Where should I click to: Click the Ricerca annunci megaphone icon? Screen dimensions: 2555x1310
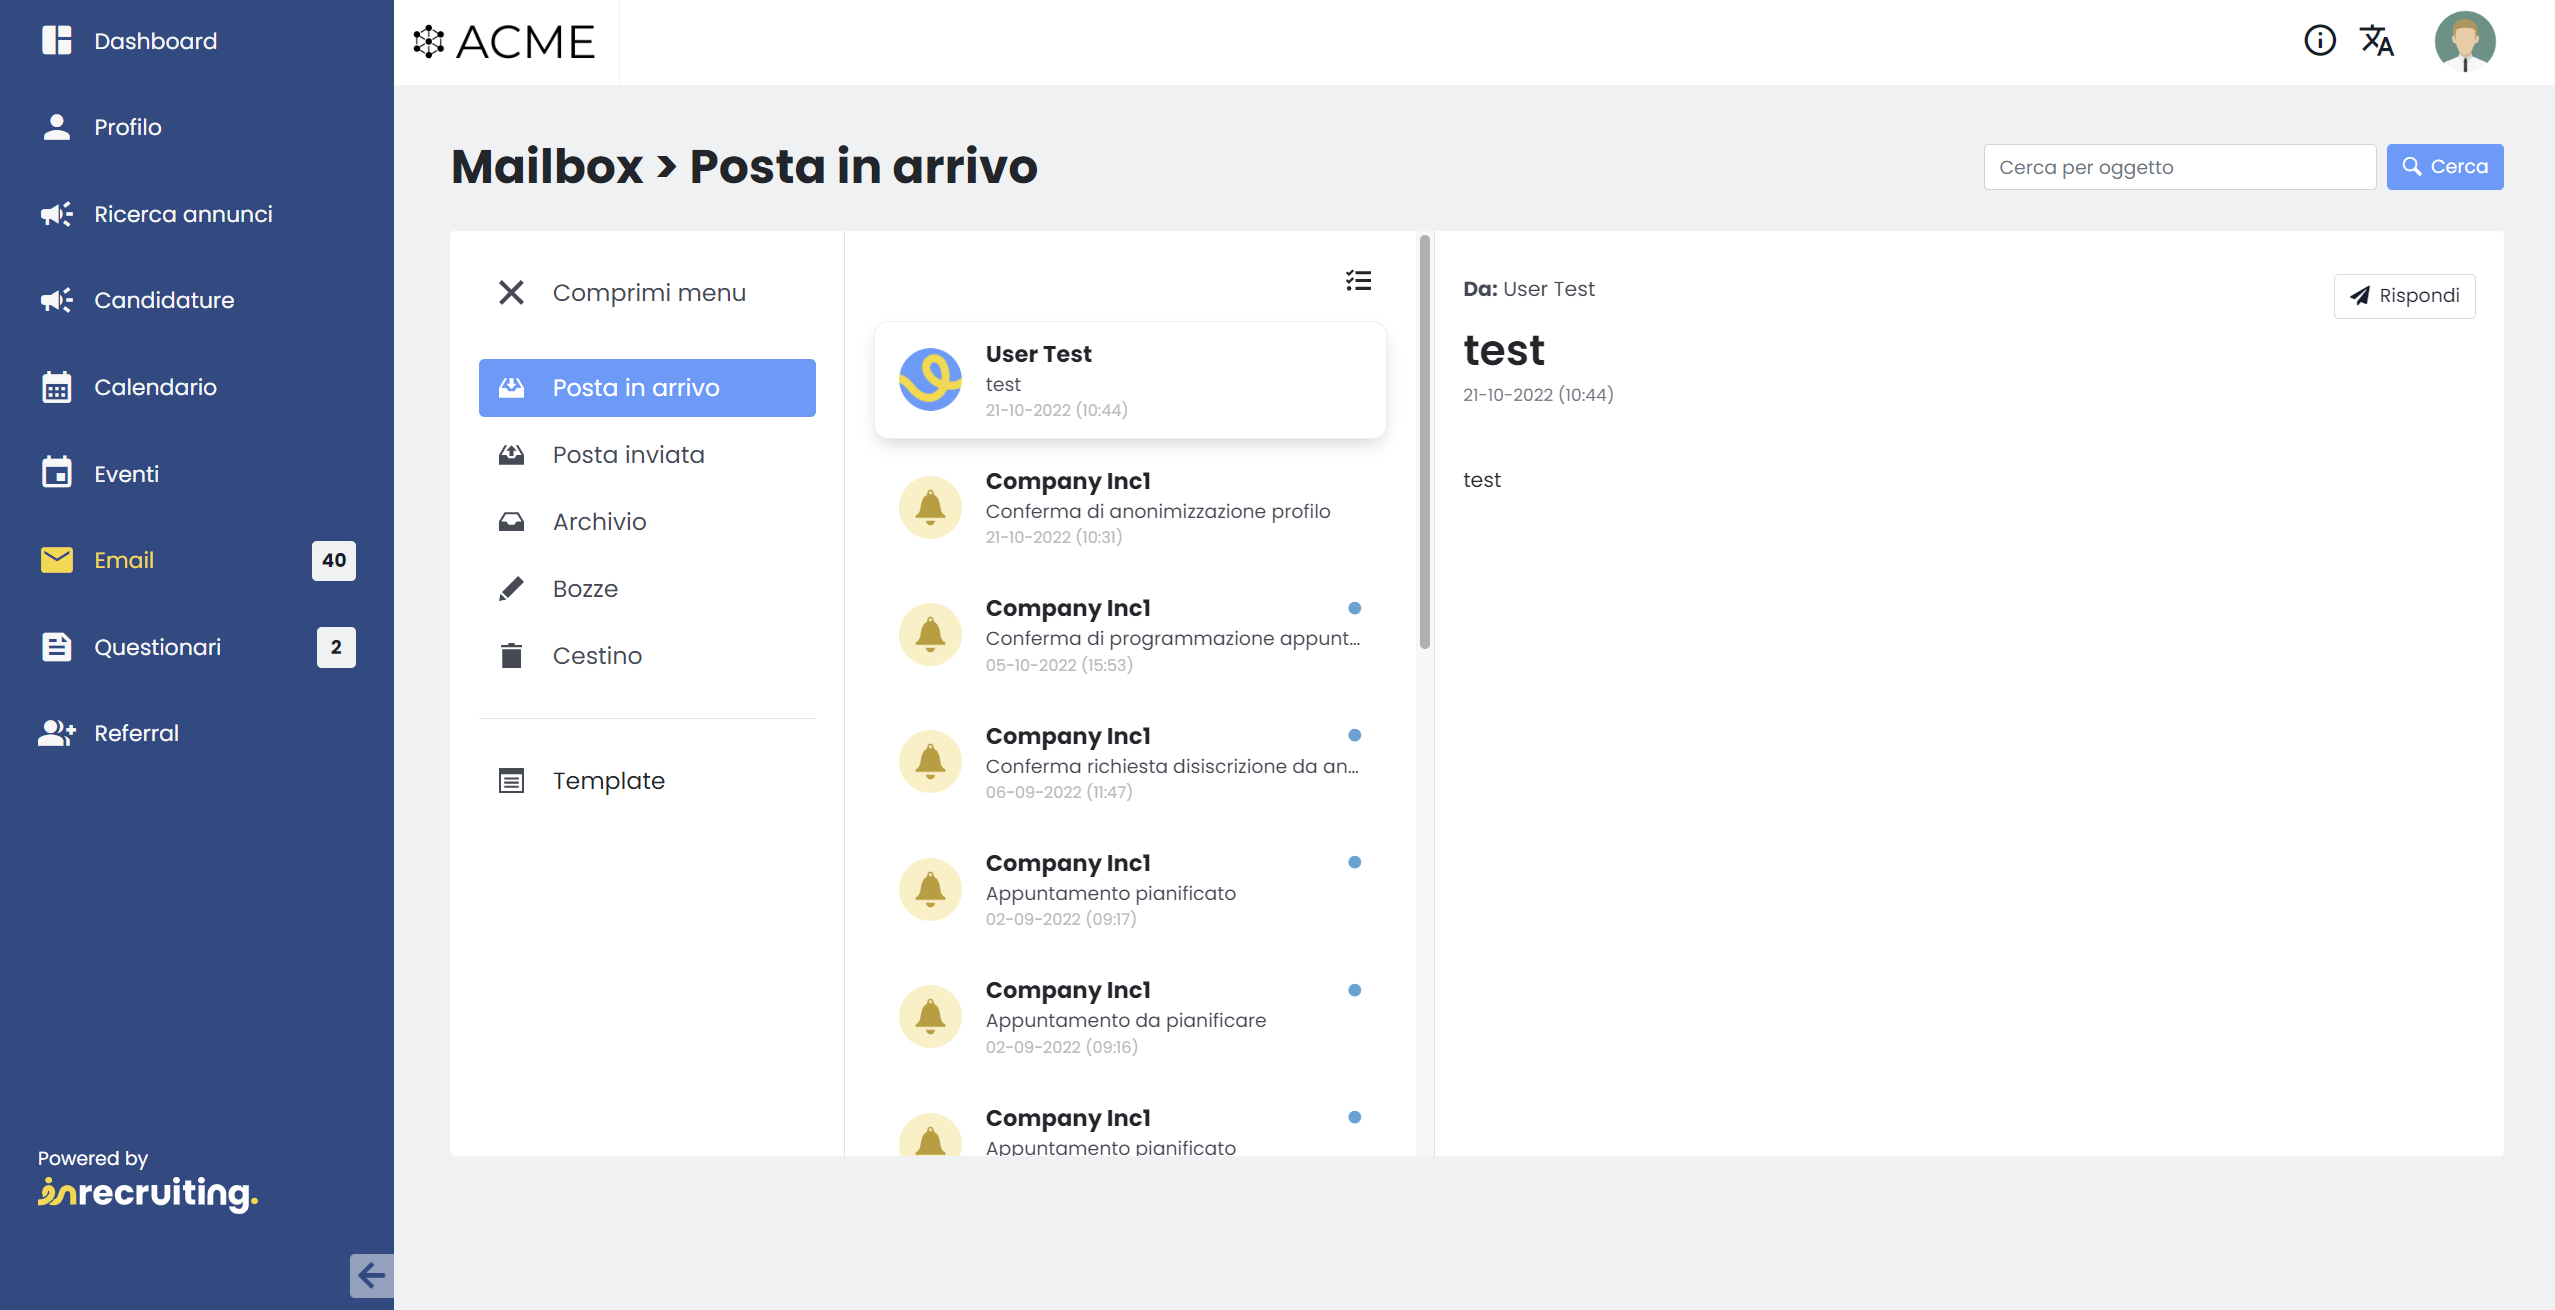click(57, 214)
